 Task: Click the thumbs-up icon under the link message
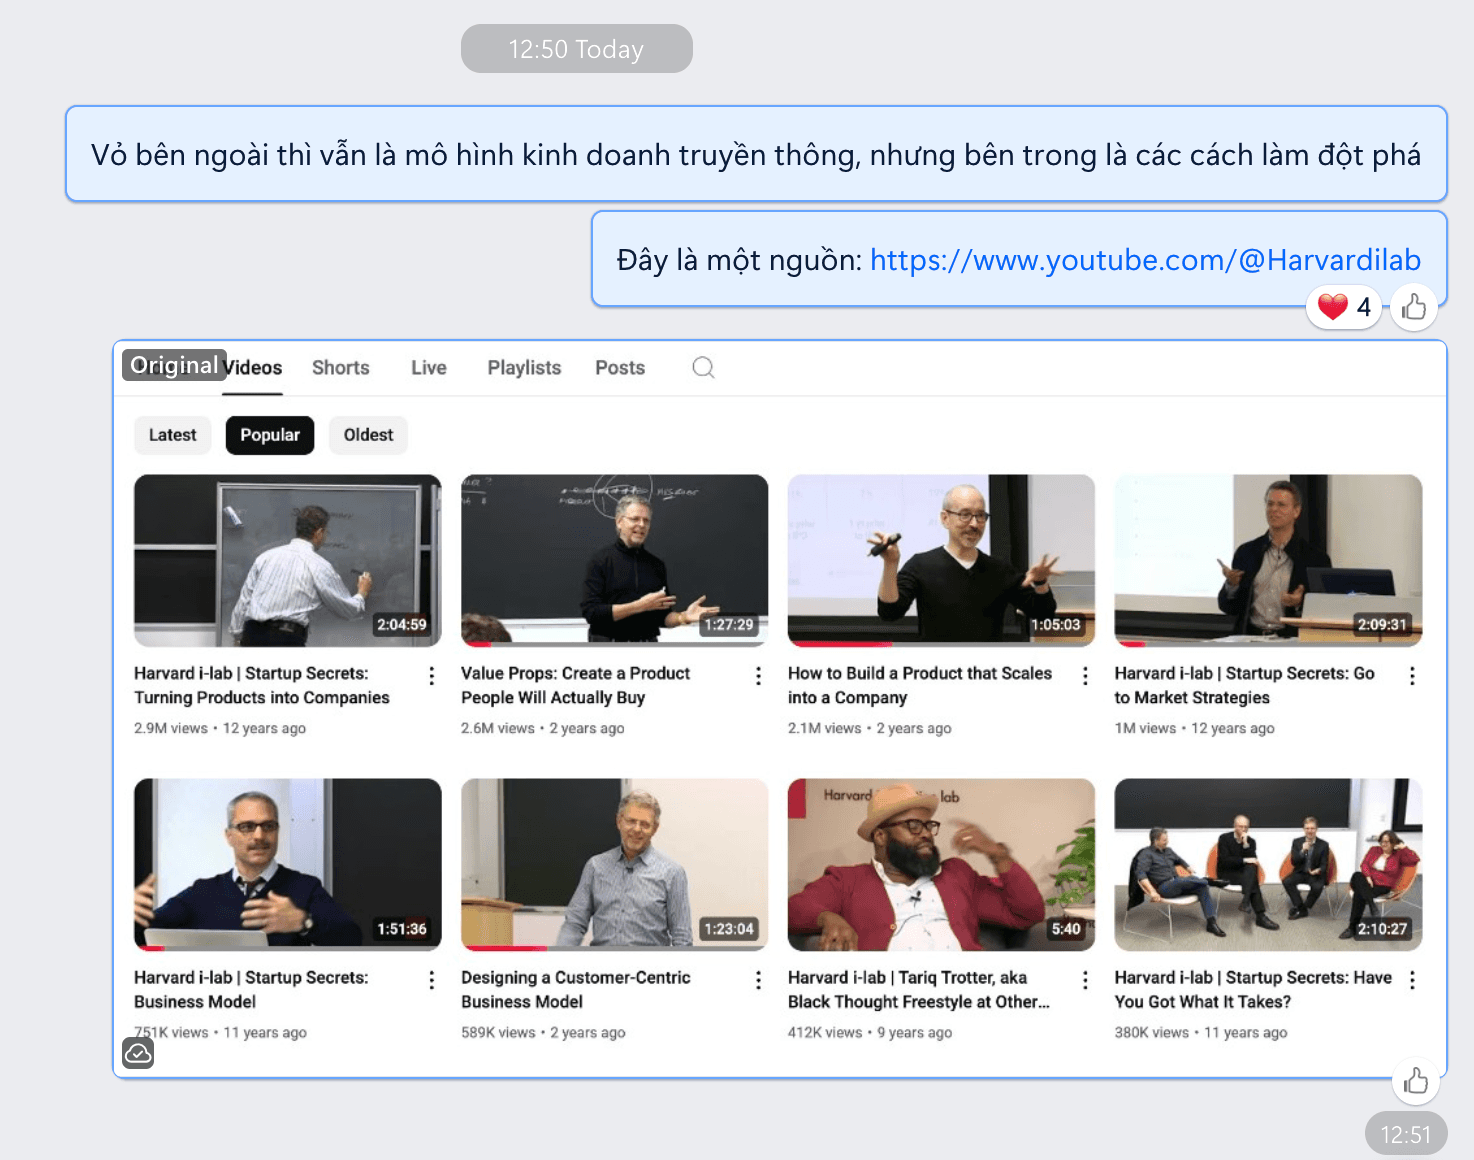click(x=1413, y=307)
